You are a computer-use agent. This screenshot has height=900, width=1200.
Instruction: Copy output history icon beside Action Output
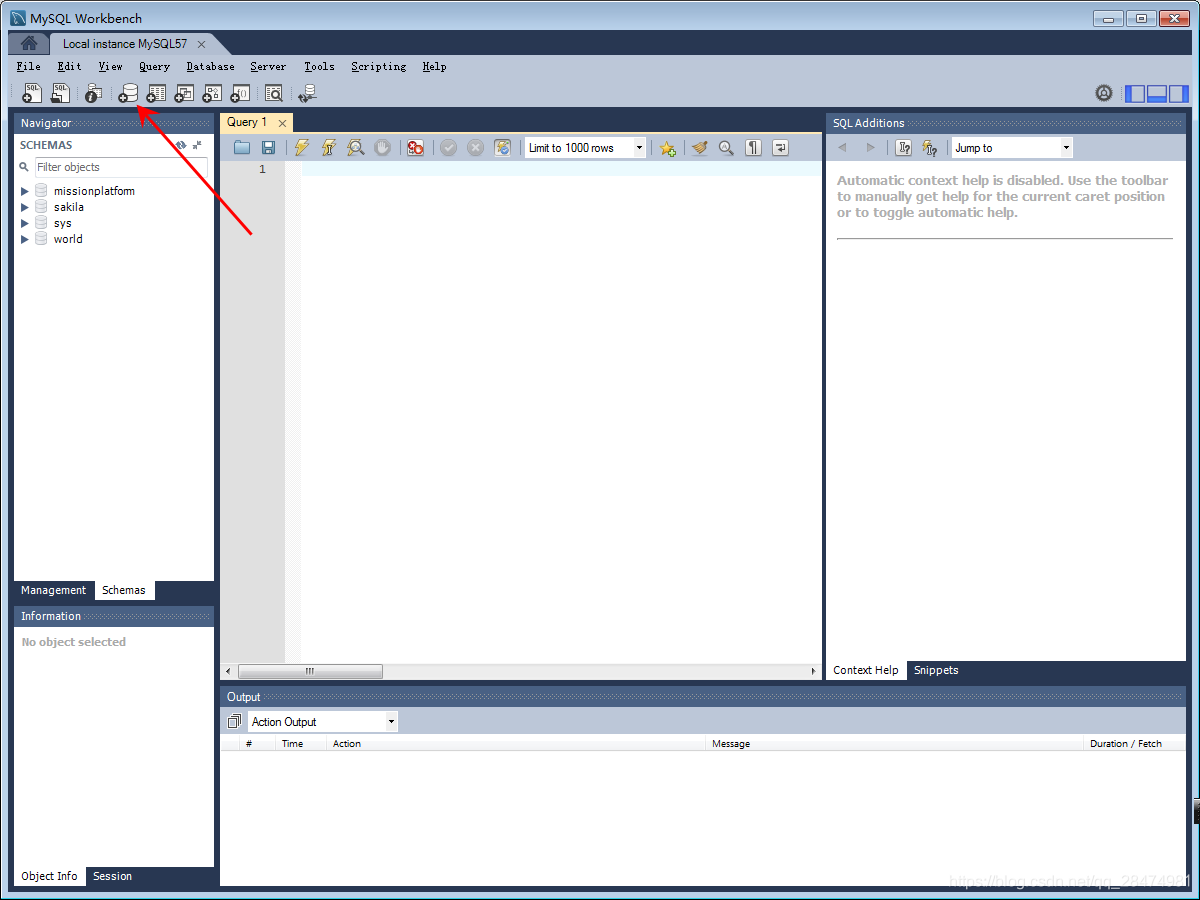pyautogui.click(x=234, y=721)
